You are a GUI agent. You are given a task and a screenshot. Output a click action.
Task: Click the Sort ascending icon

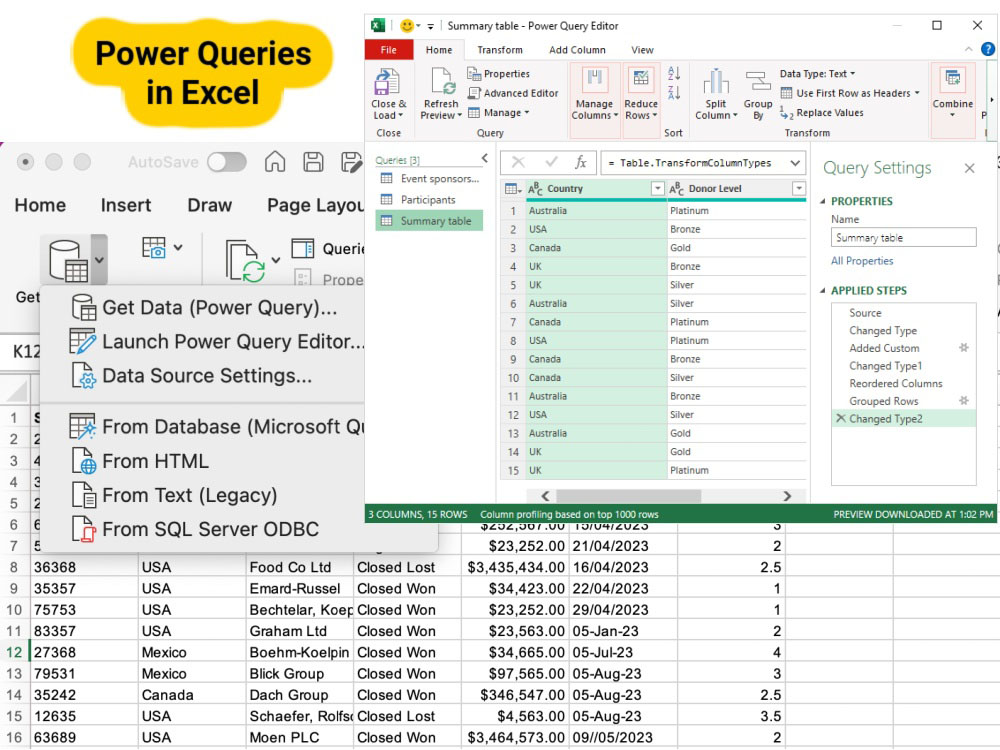[x=674, y=73]
